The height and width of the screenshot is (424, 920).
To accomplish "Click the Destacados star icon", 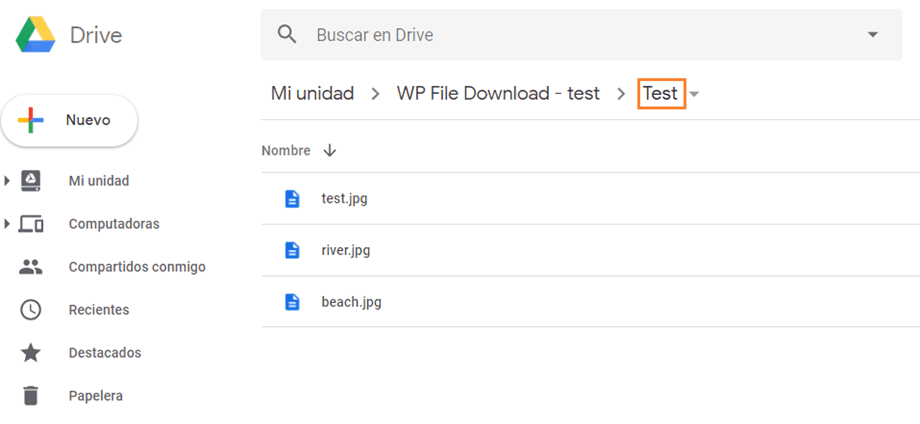I will click(31, 353).
